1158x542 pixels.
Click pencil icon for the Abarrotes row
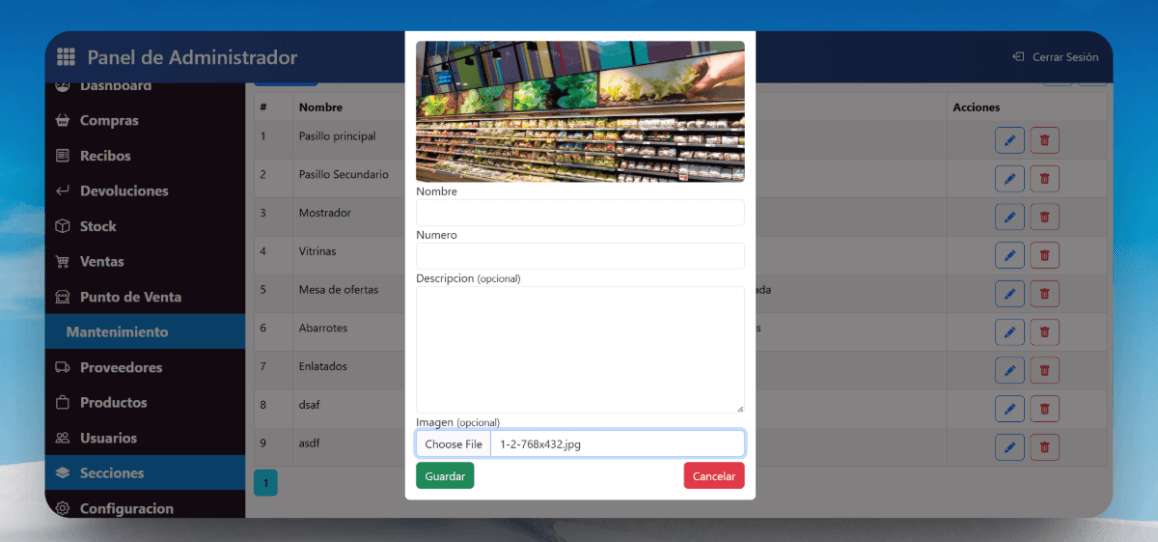tap(1009, 332)
